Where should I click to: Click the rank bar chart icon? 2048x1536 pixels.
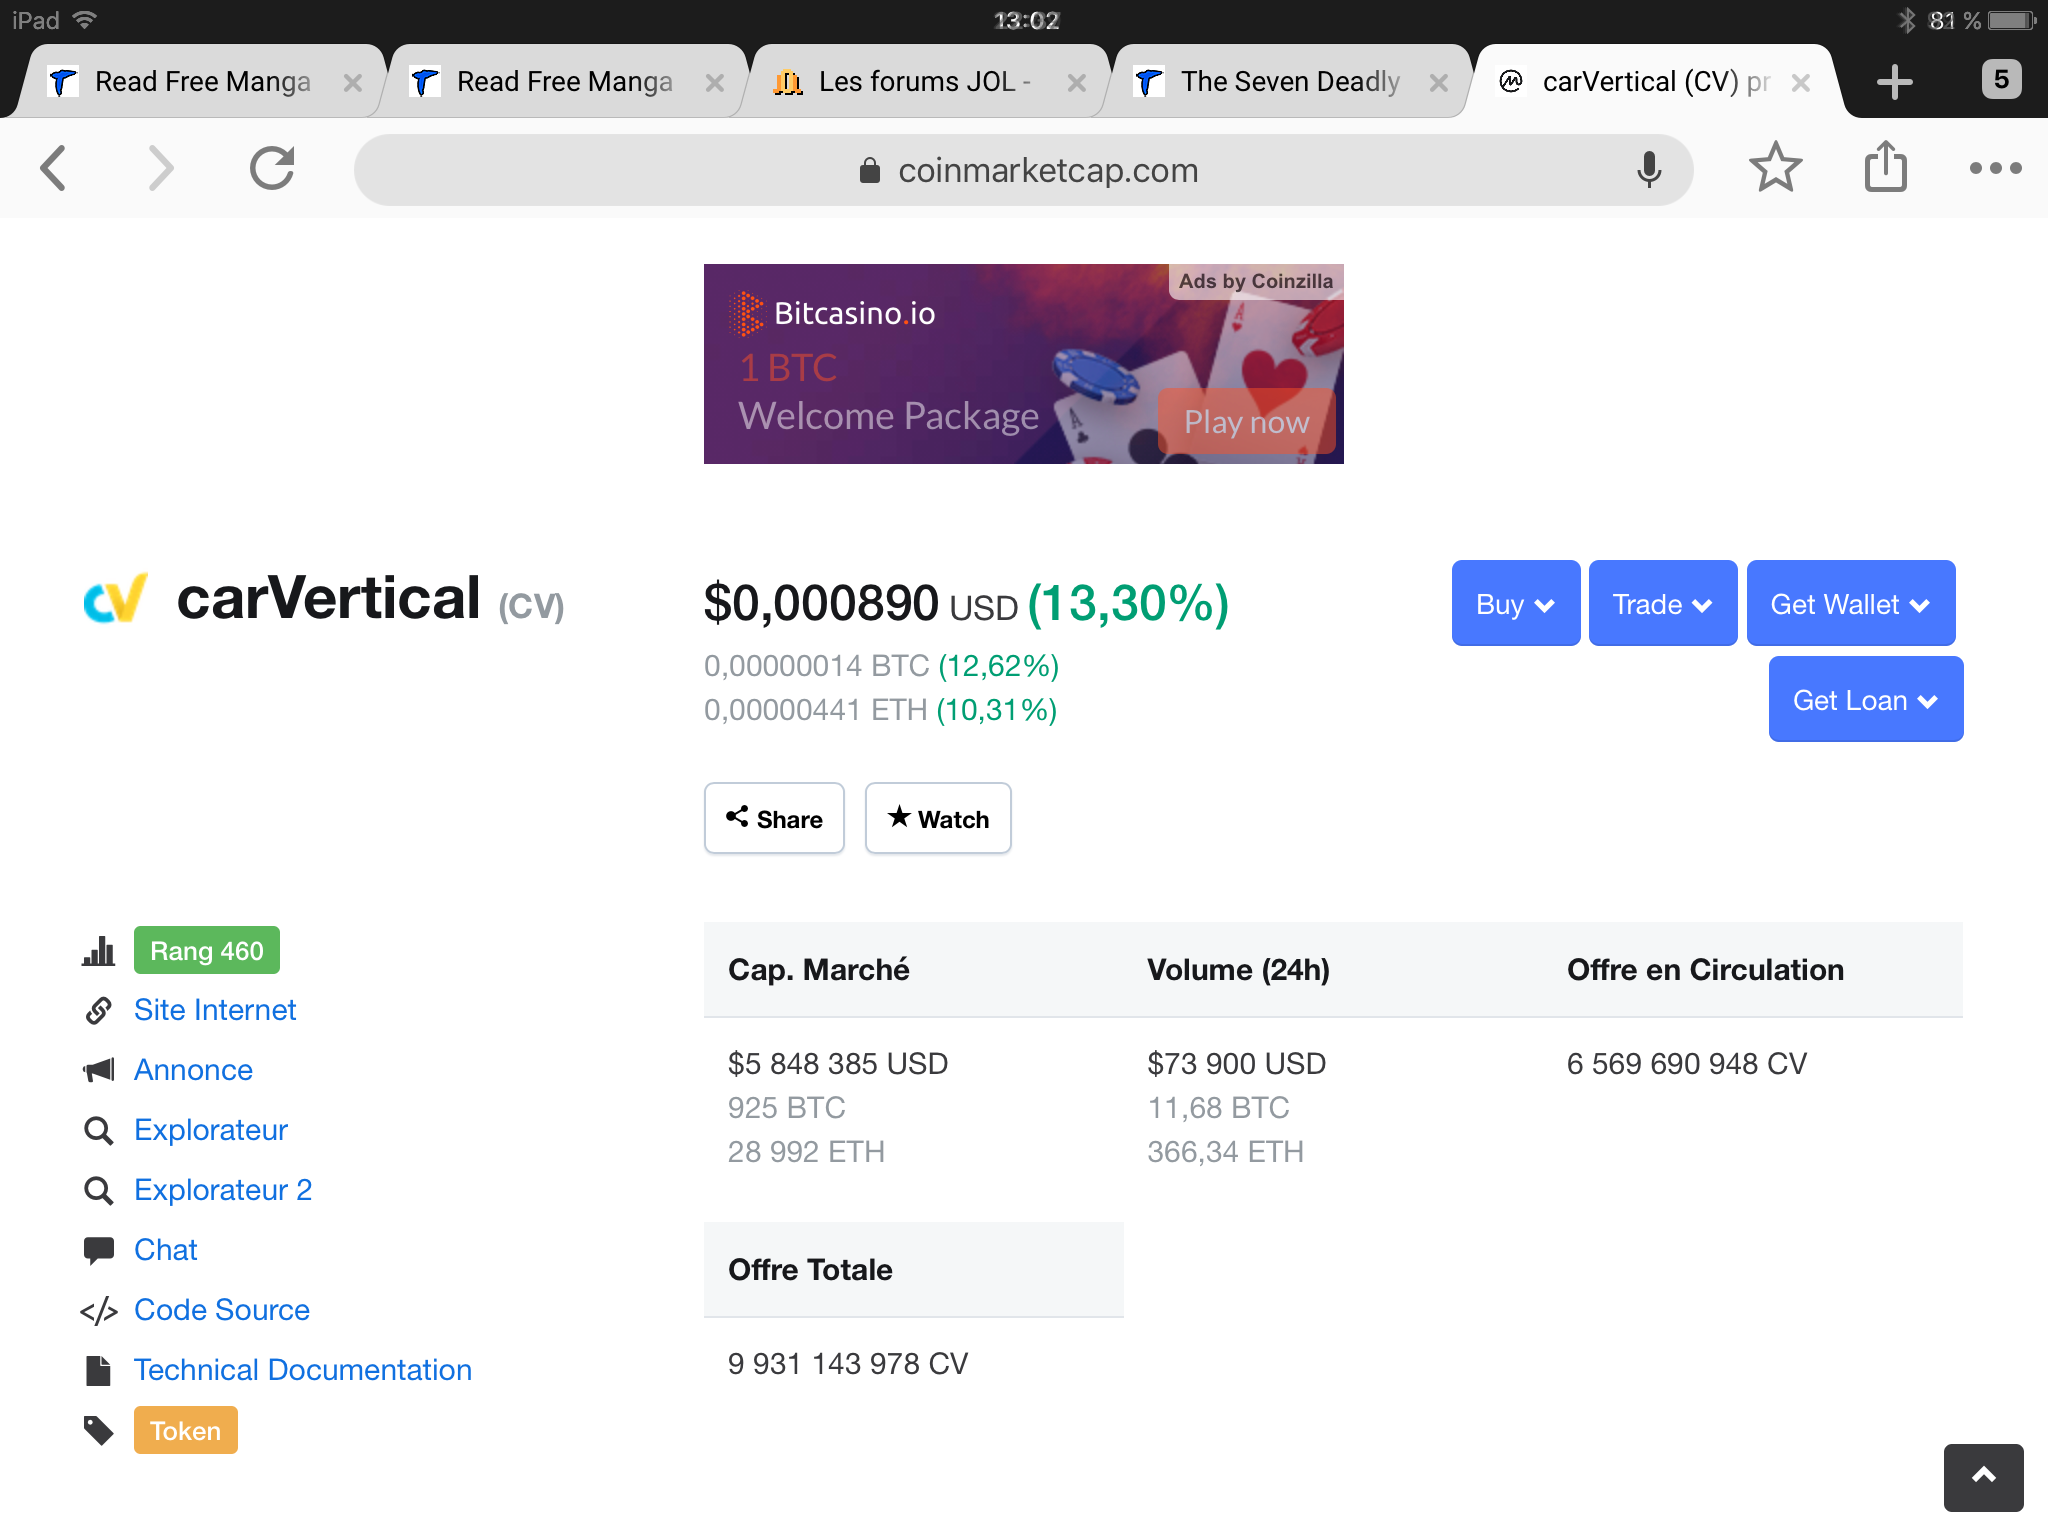coord(98,951)
